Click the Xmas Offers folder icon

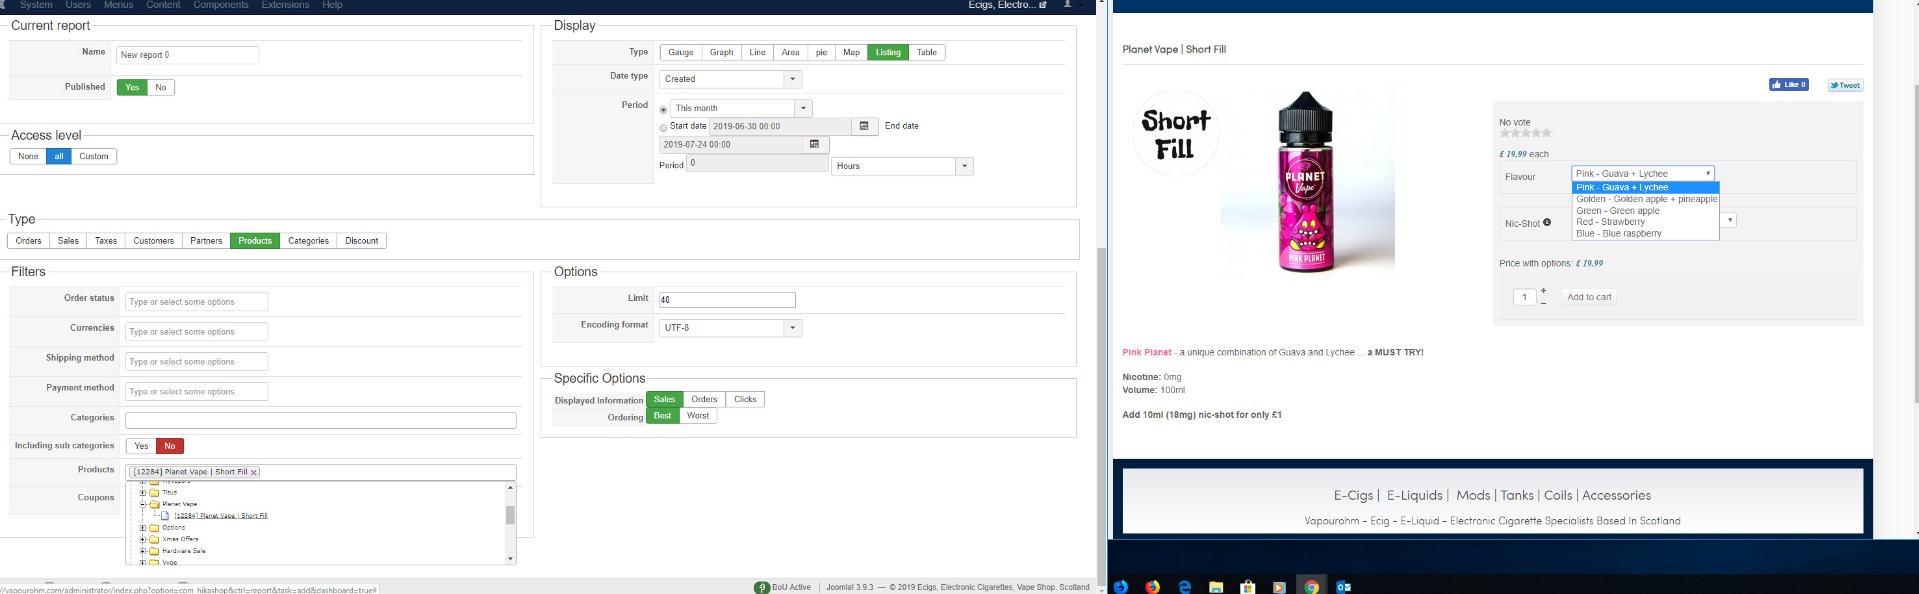coord(154,539)
